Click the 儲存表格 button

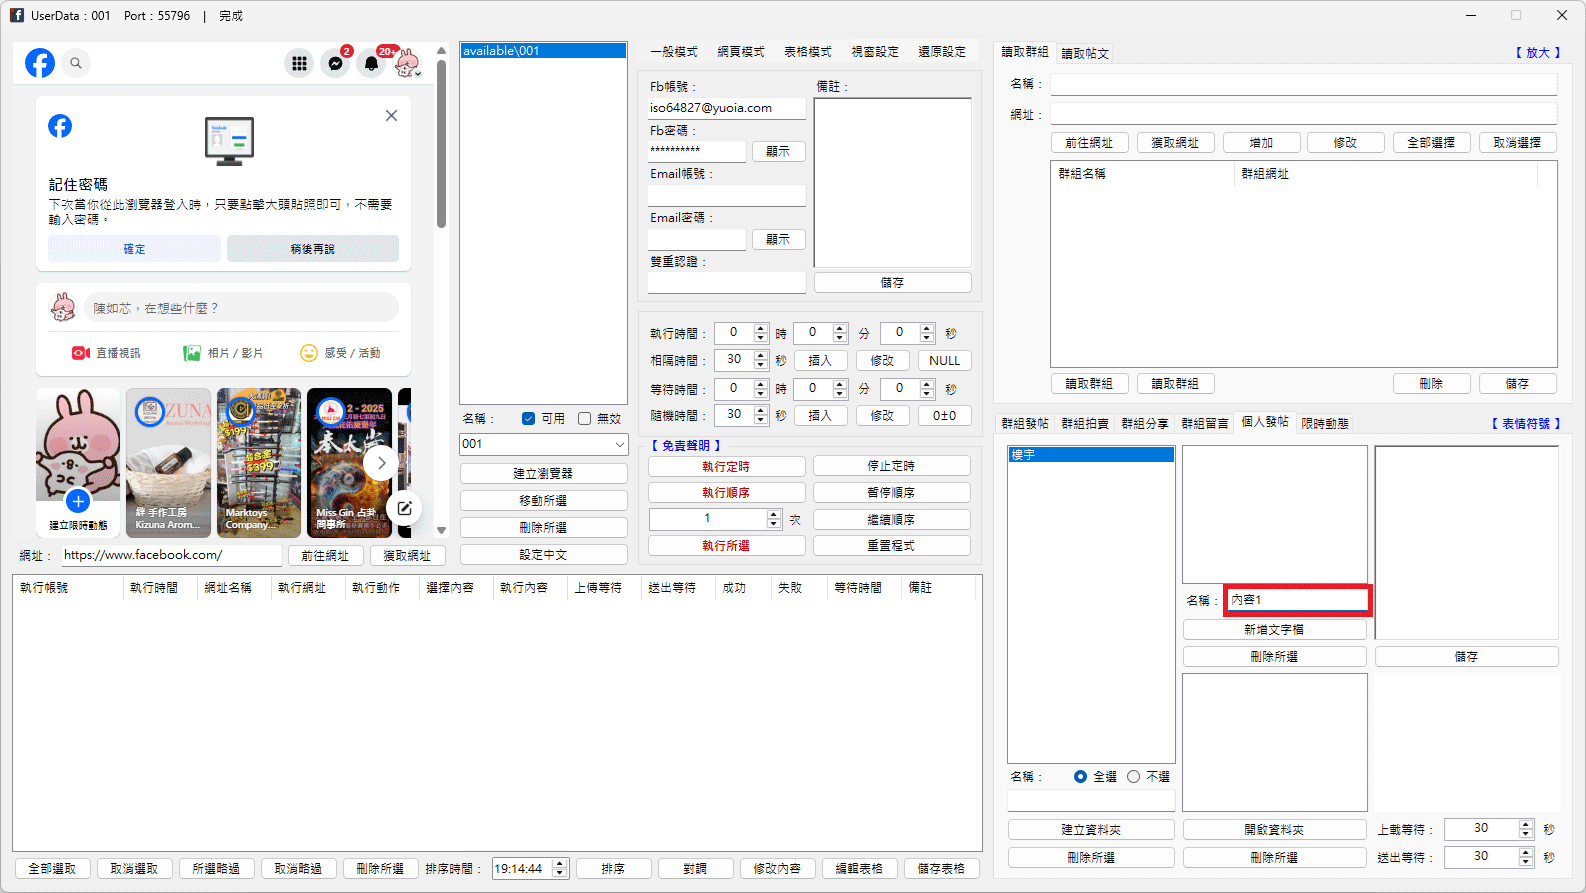point(941,869)
